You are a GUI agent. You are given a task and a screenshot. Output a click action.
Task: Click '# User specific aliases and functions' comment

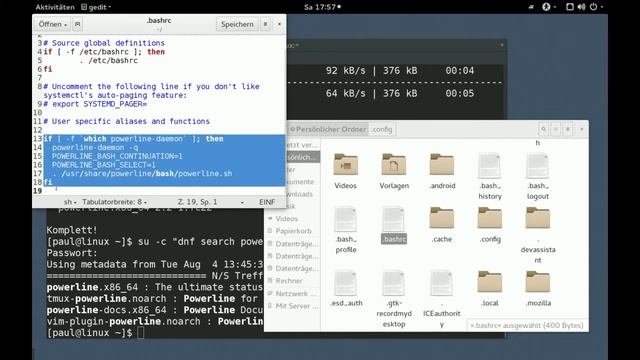pos(127,121)
